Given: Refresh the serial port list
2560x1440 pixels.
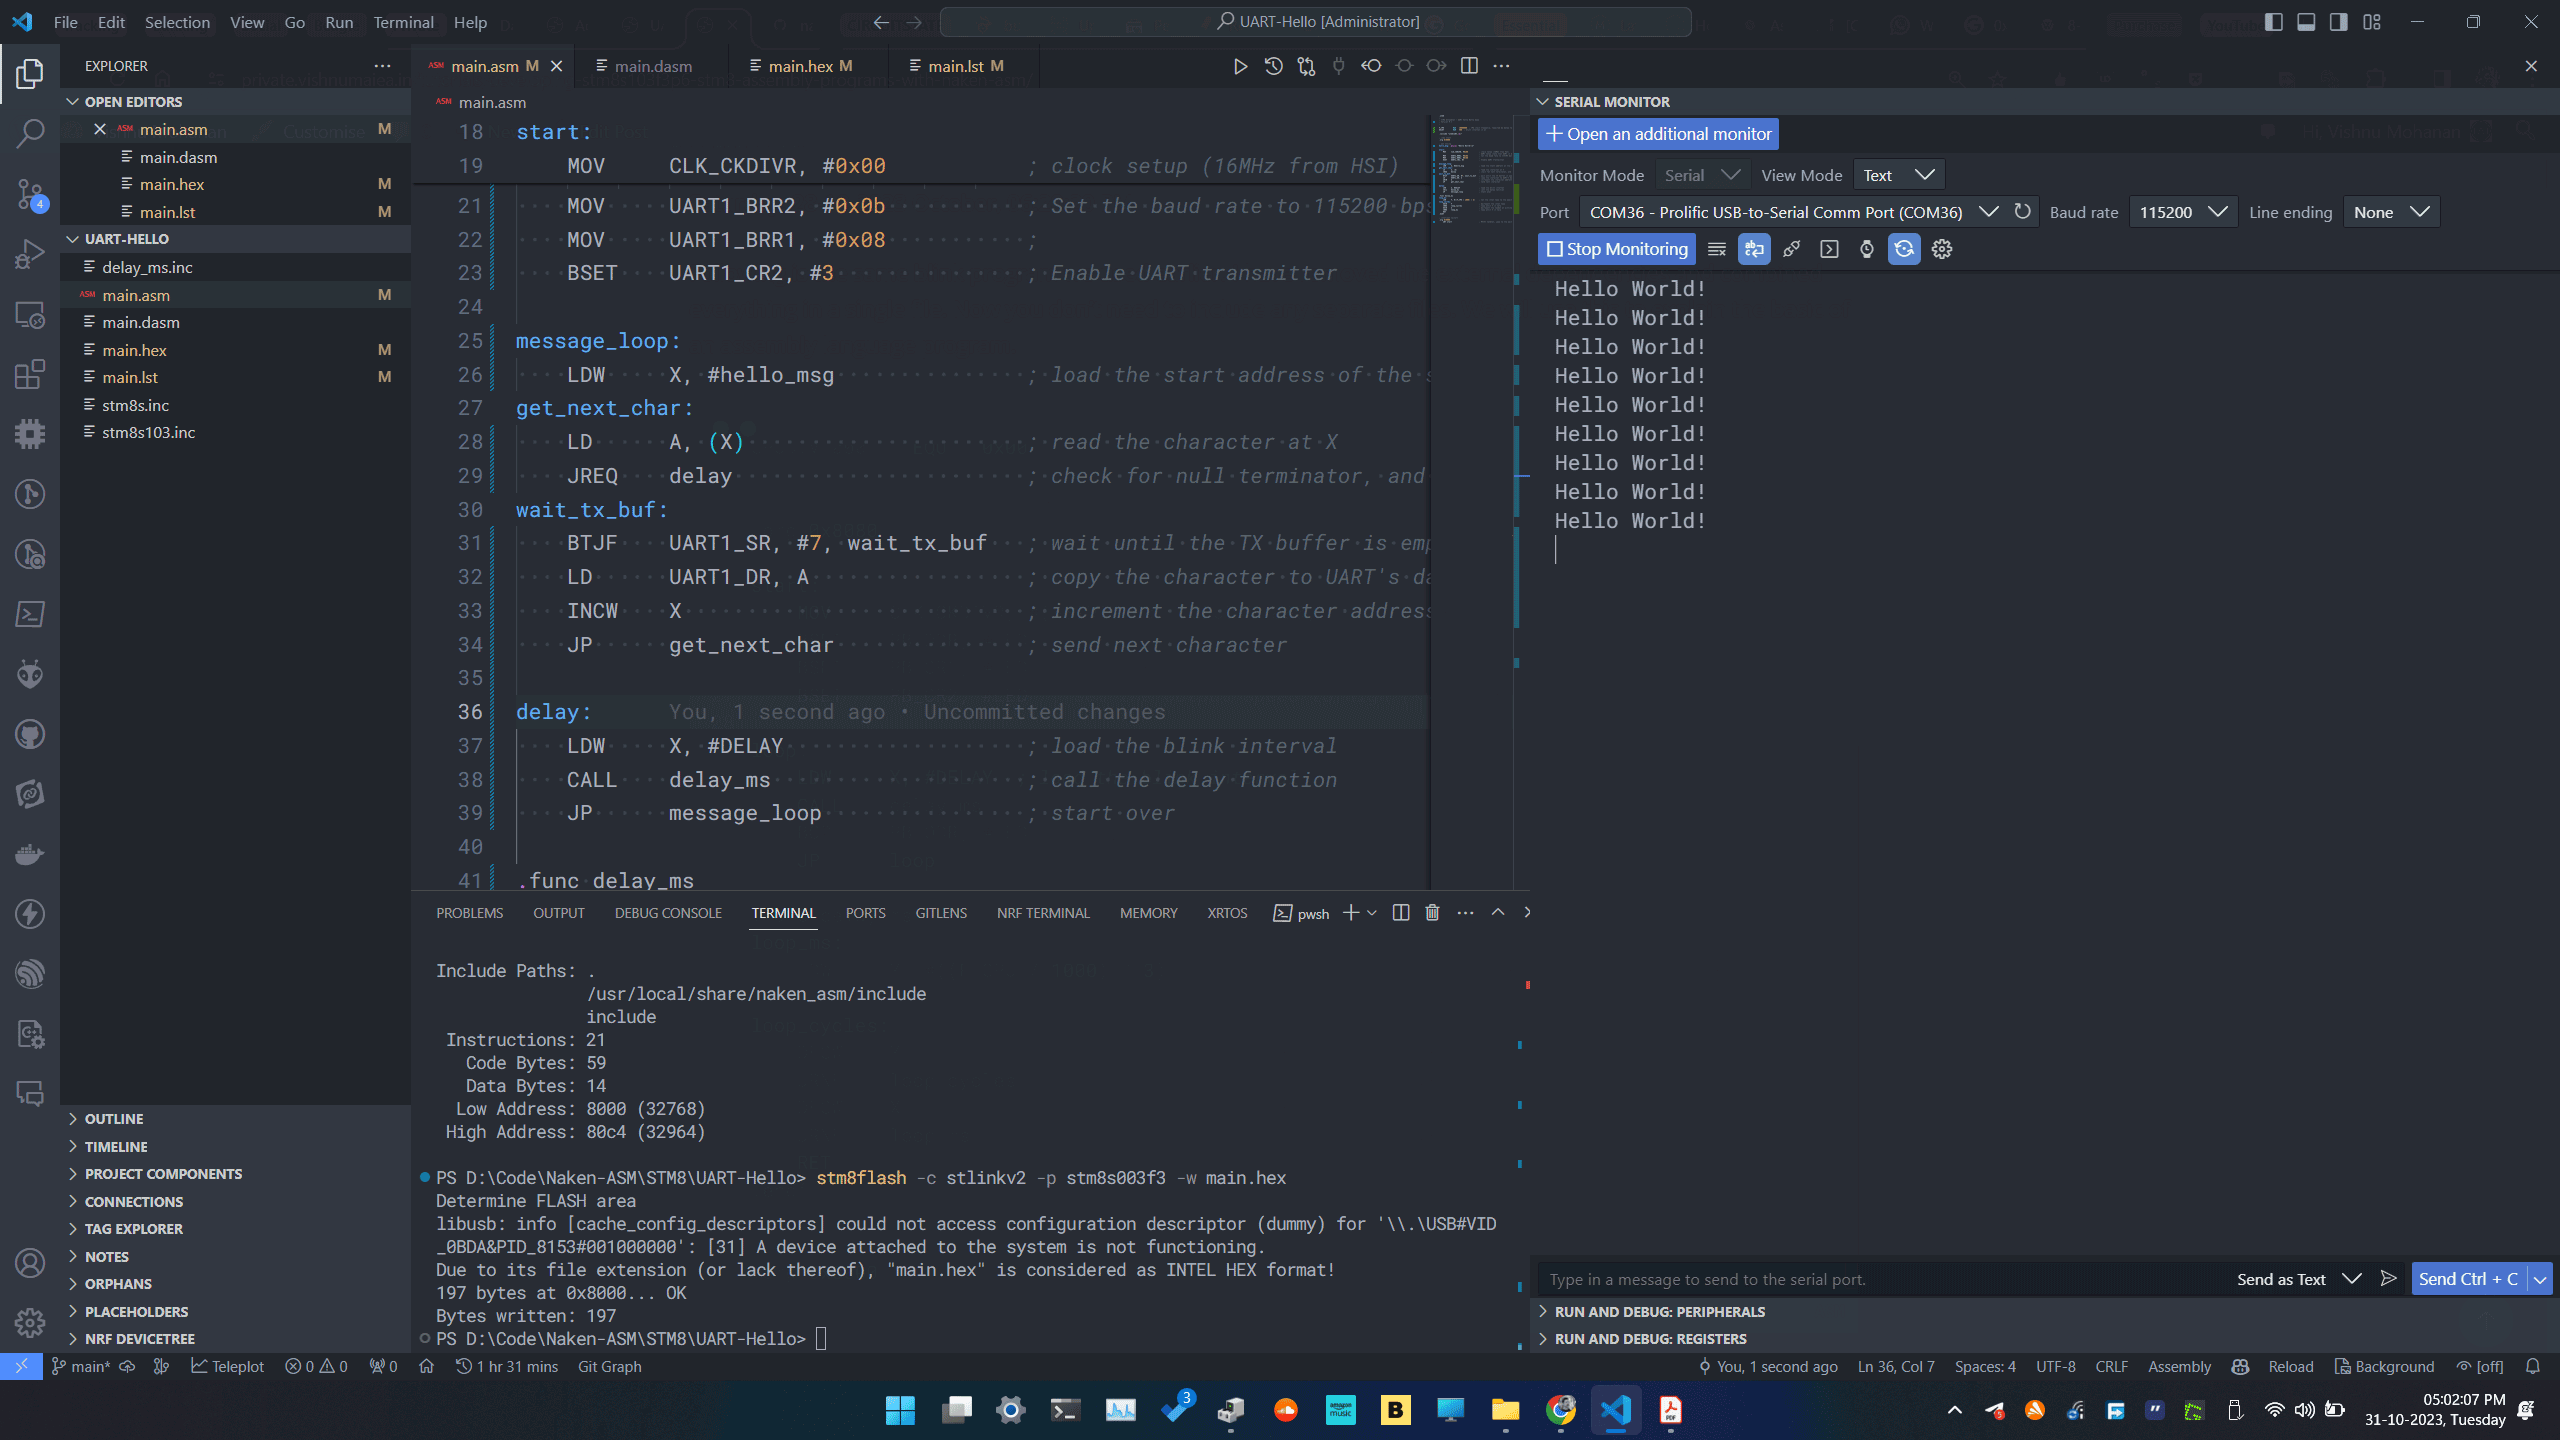Looking at the screenshot, I should coord(2022,212).
